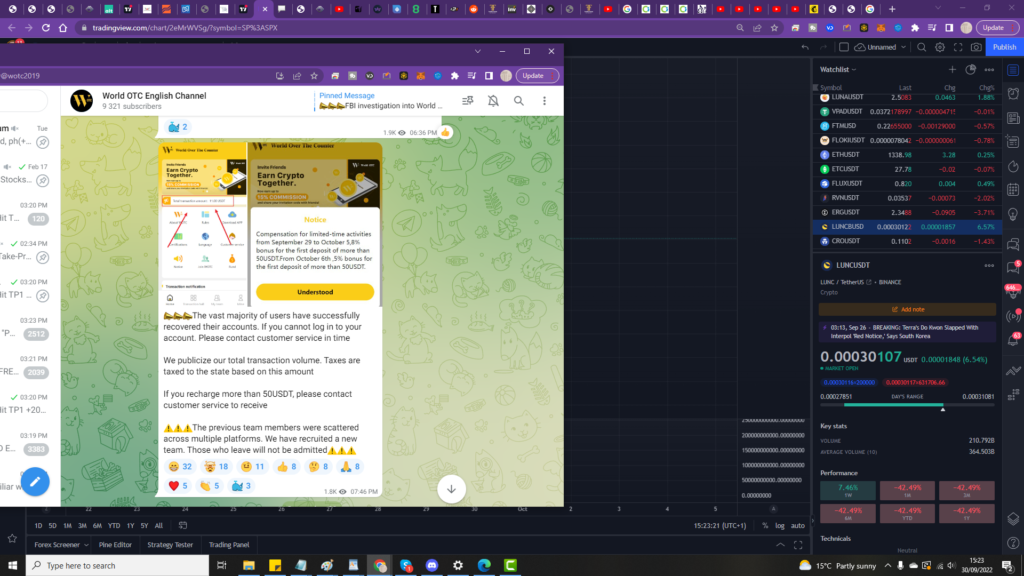Jump to latest message with down arrow
1024x576 pixels.
pyautogui.click(x=451, y=488)
